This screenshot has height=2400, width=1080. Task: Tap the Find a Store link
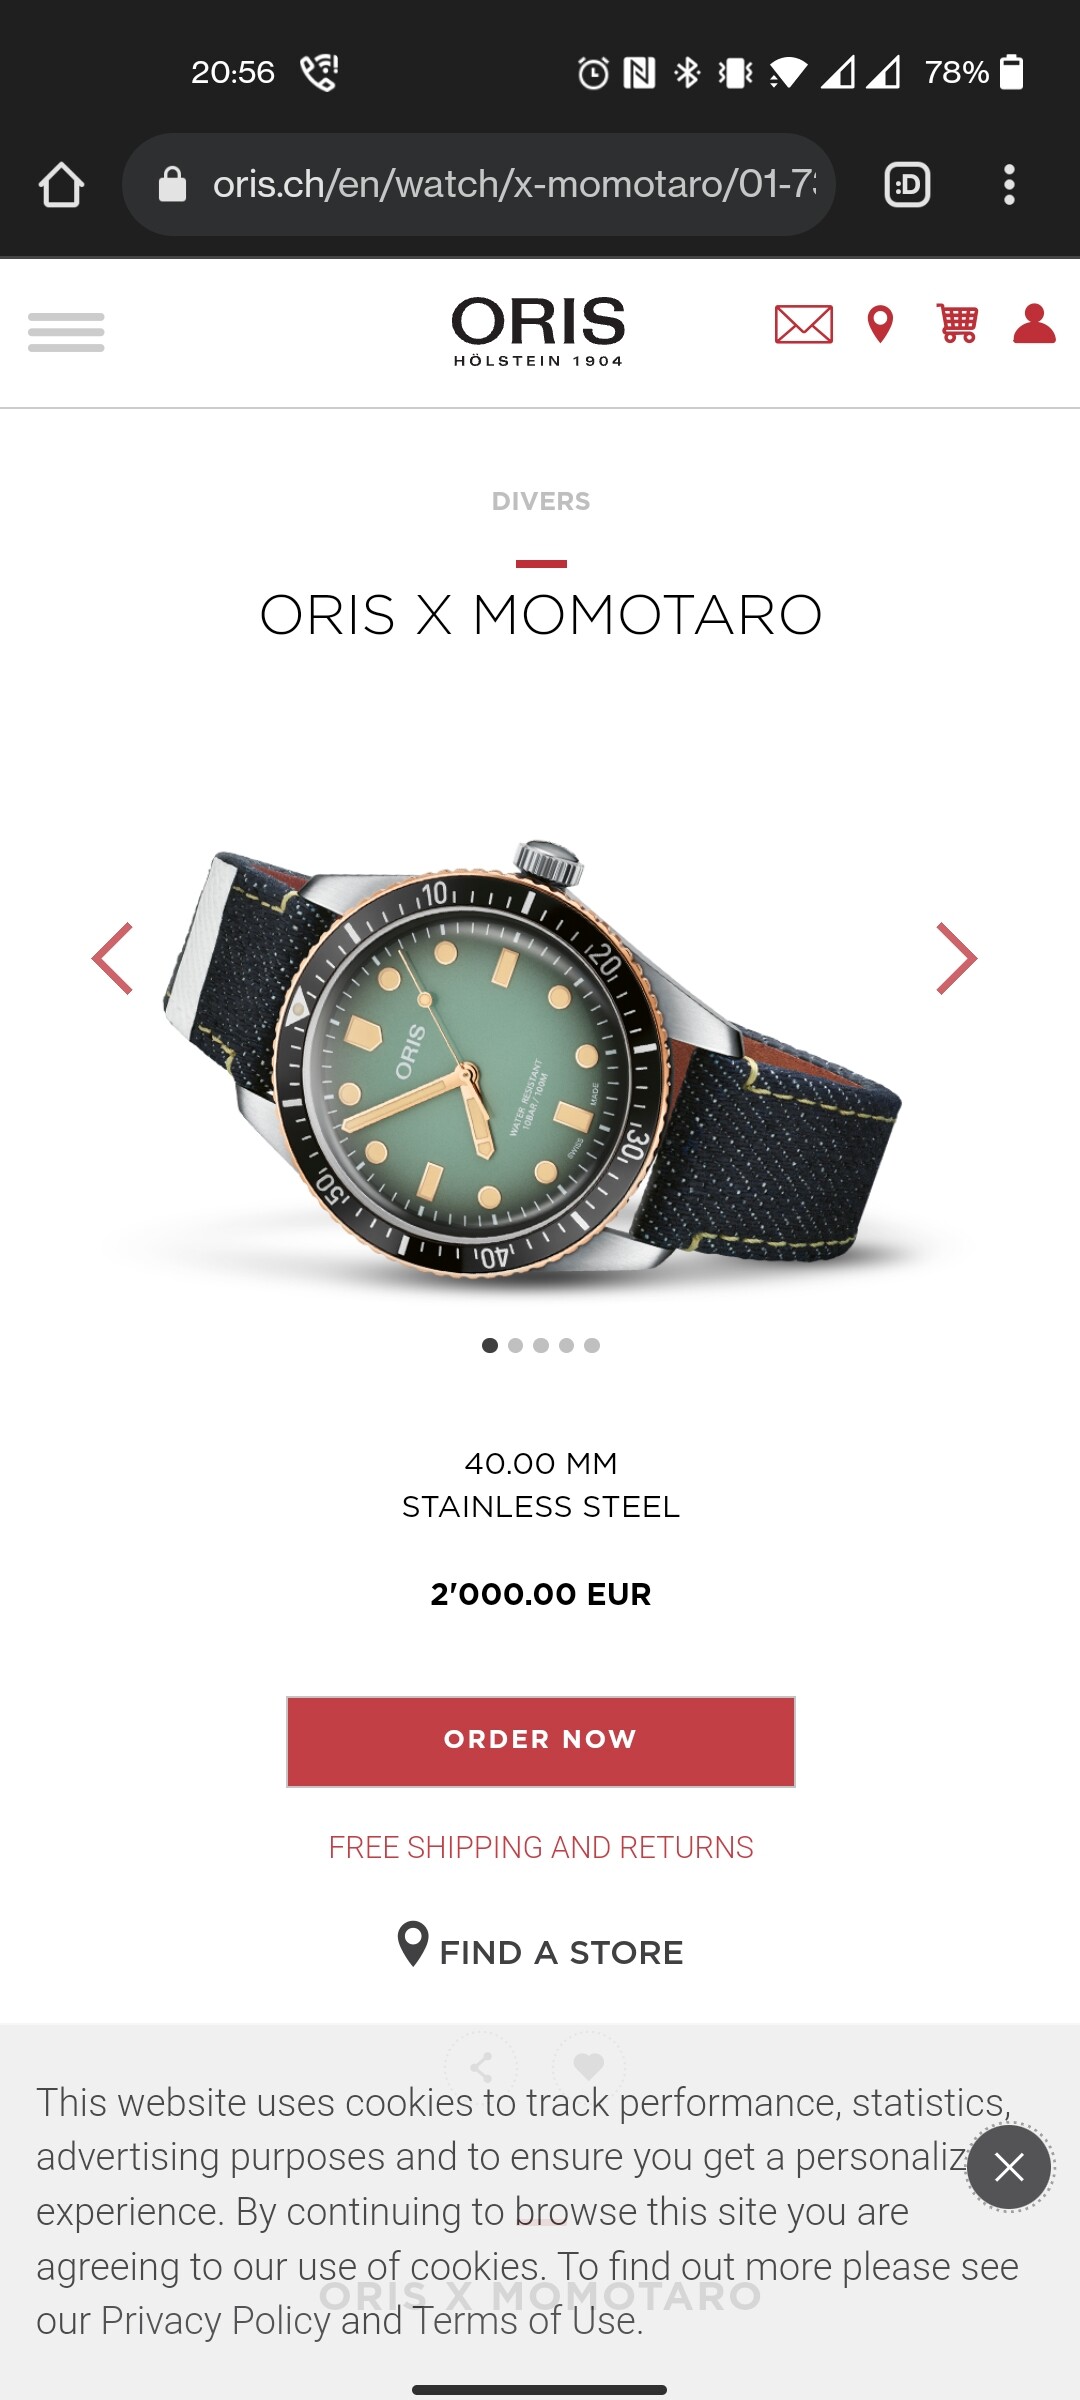(541, 1948)
